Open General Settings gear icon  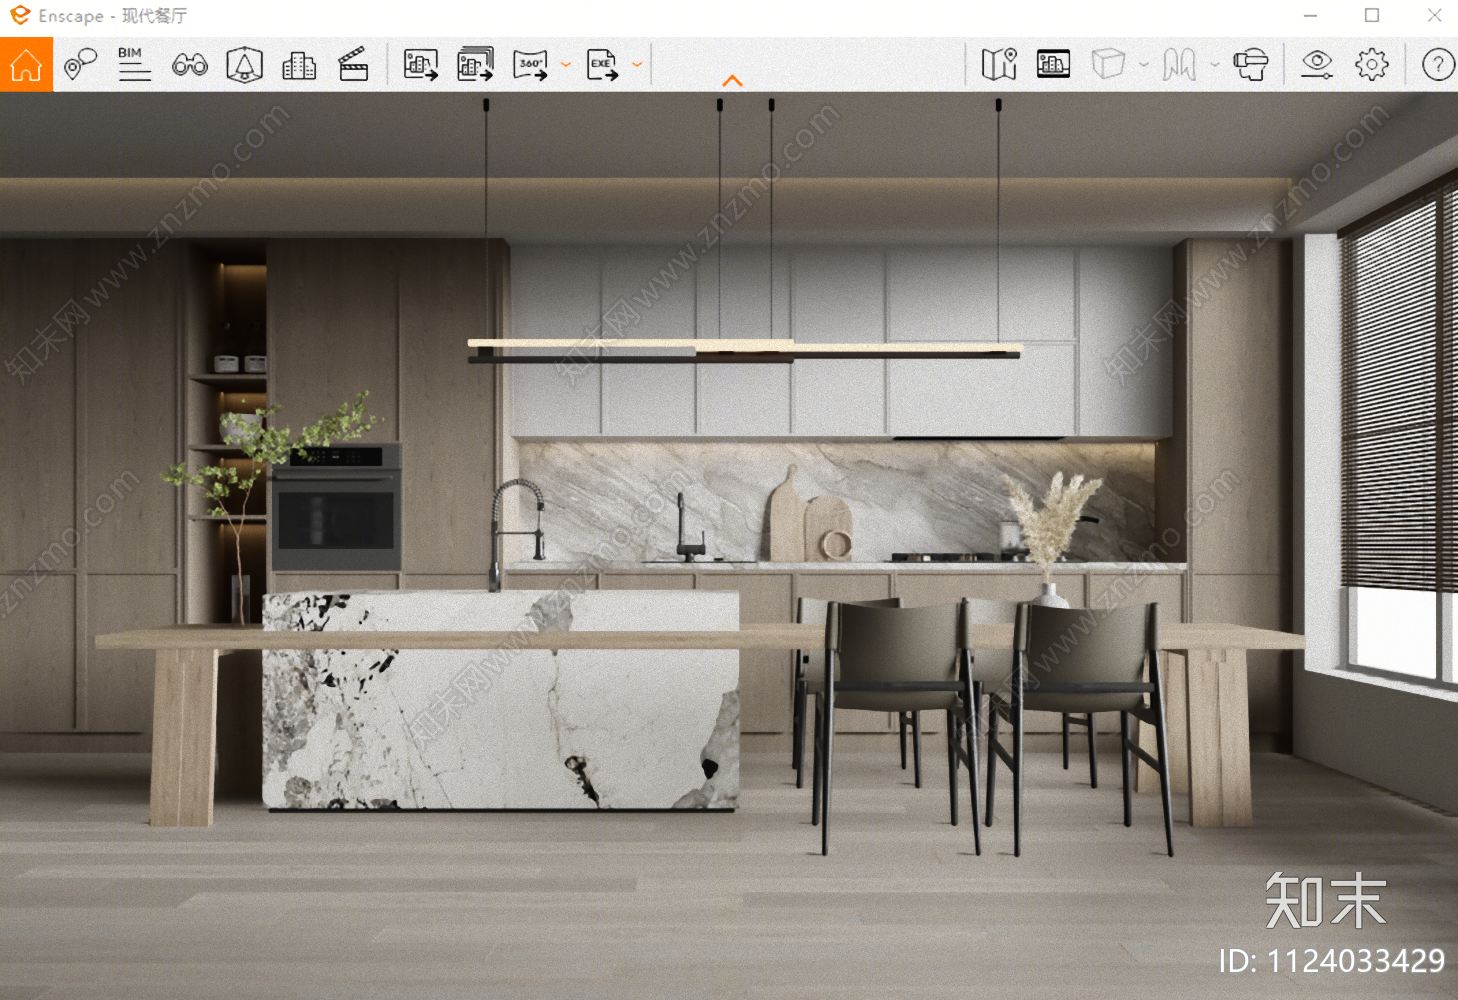1372,65
